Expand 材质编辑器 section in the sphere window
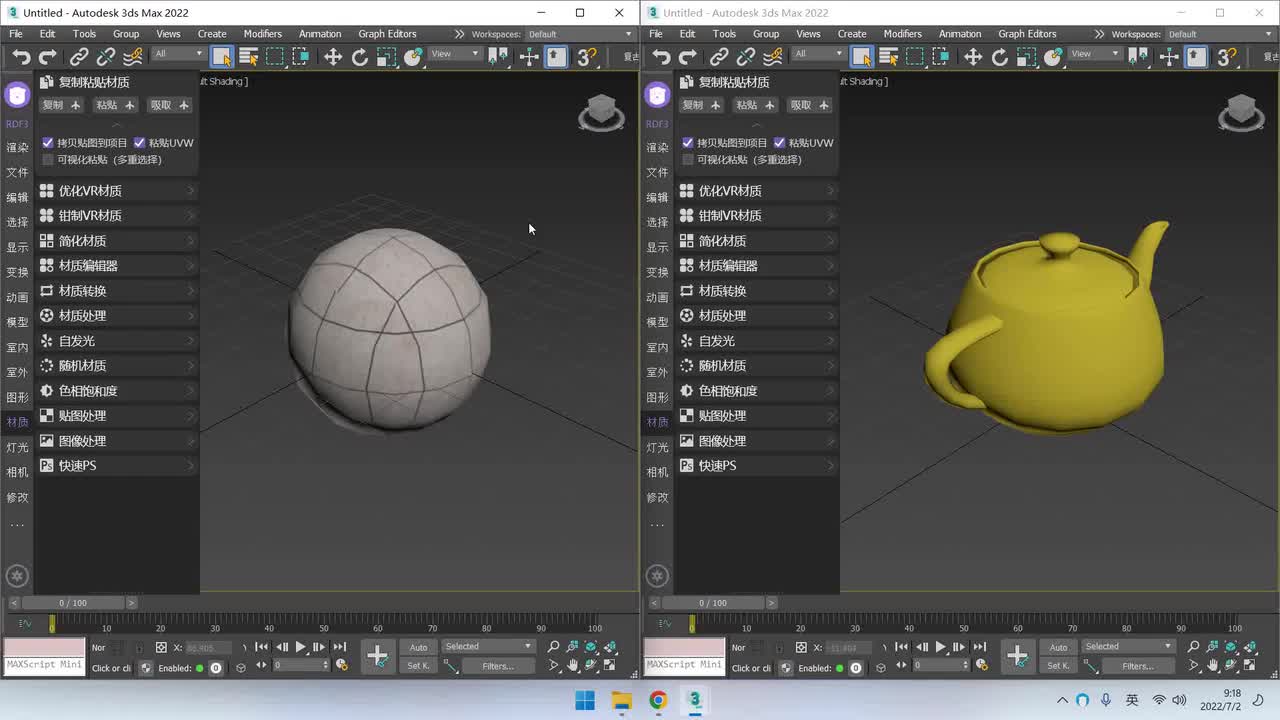The width and height of the screenshot is (1280, 720). [x=118, y=266]
